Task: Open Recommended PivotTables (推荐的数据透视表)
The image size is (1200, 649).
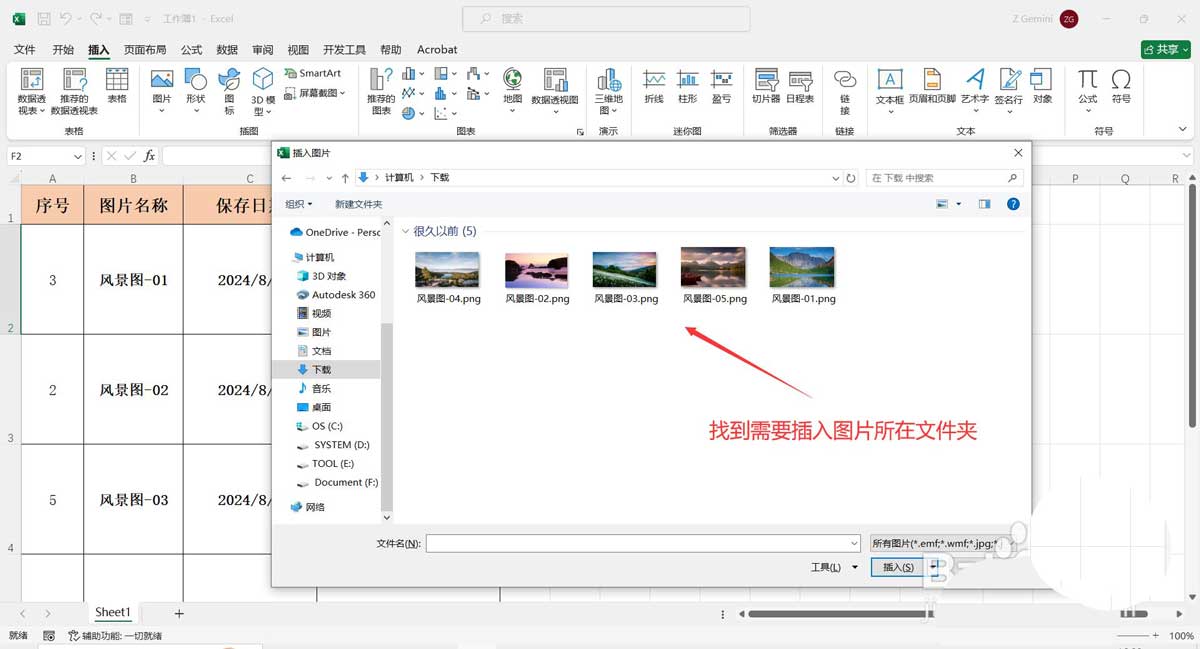Action: tap(74, 91)
